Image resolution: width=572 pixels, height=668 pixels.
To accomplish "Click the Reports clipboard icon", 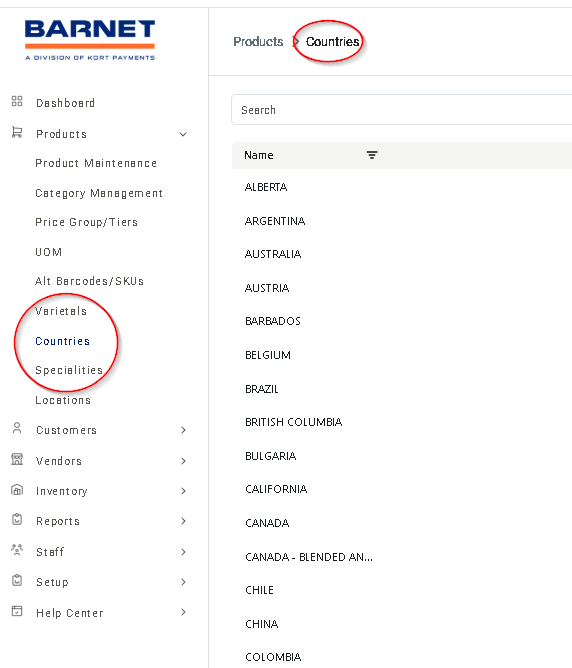I will click(x=17, y=519).
